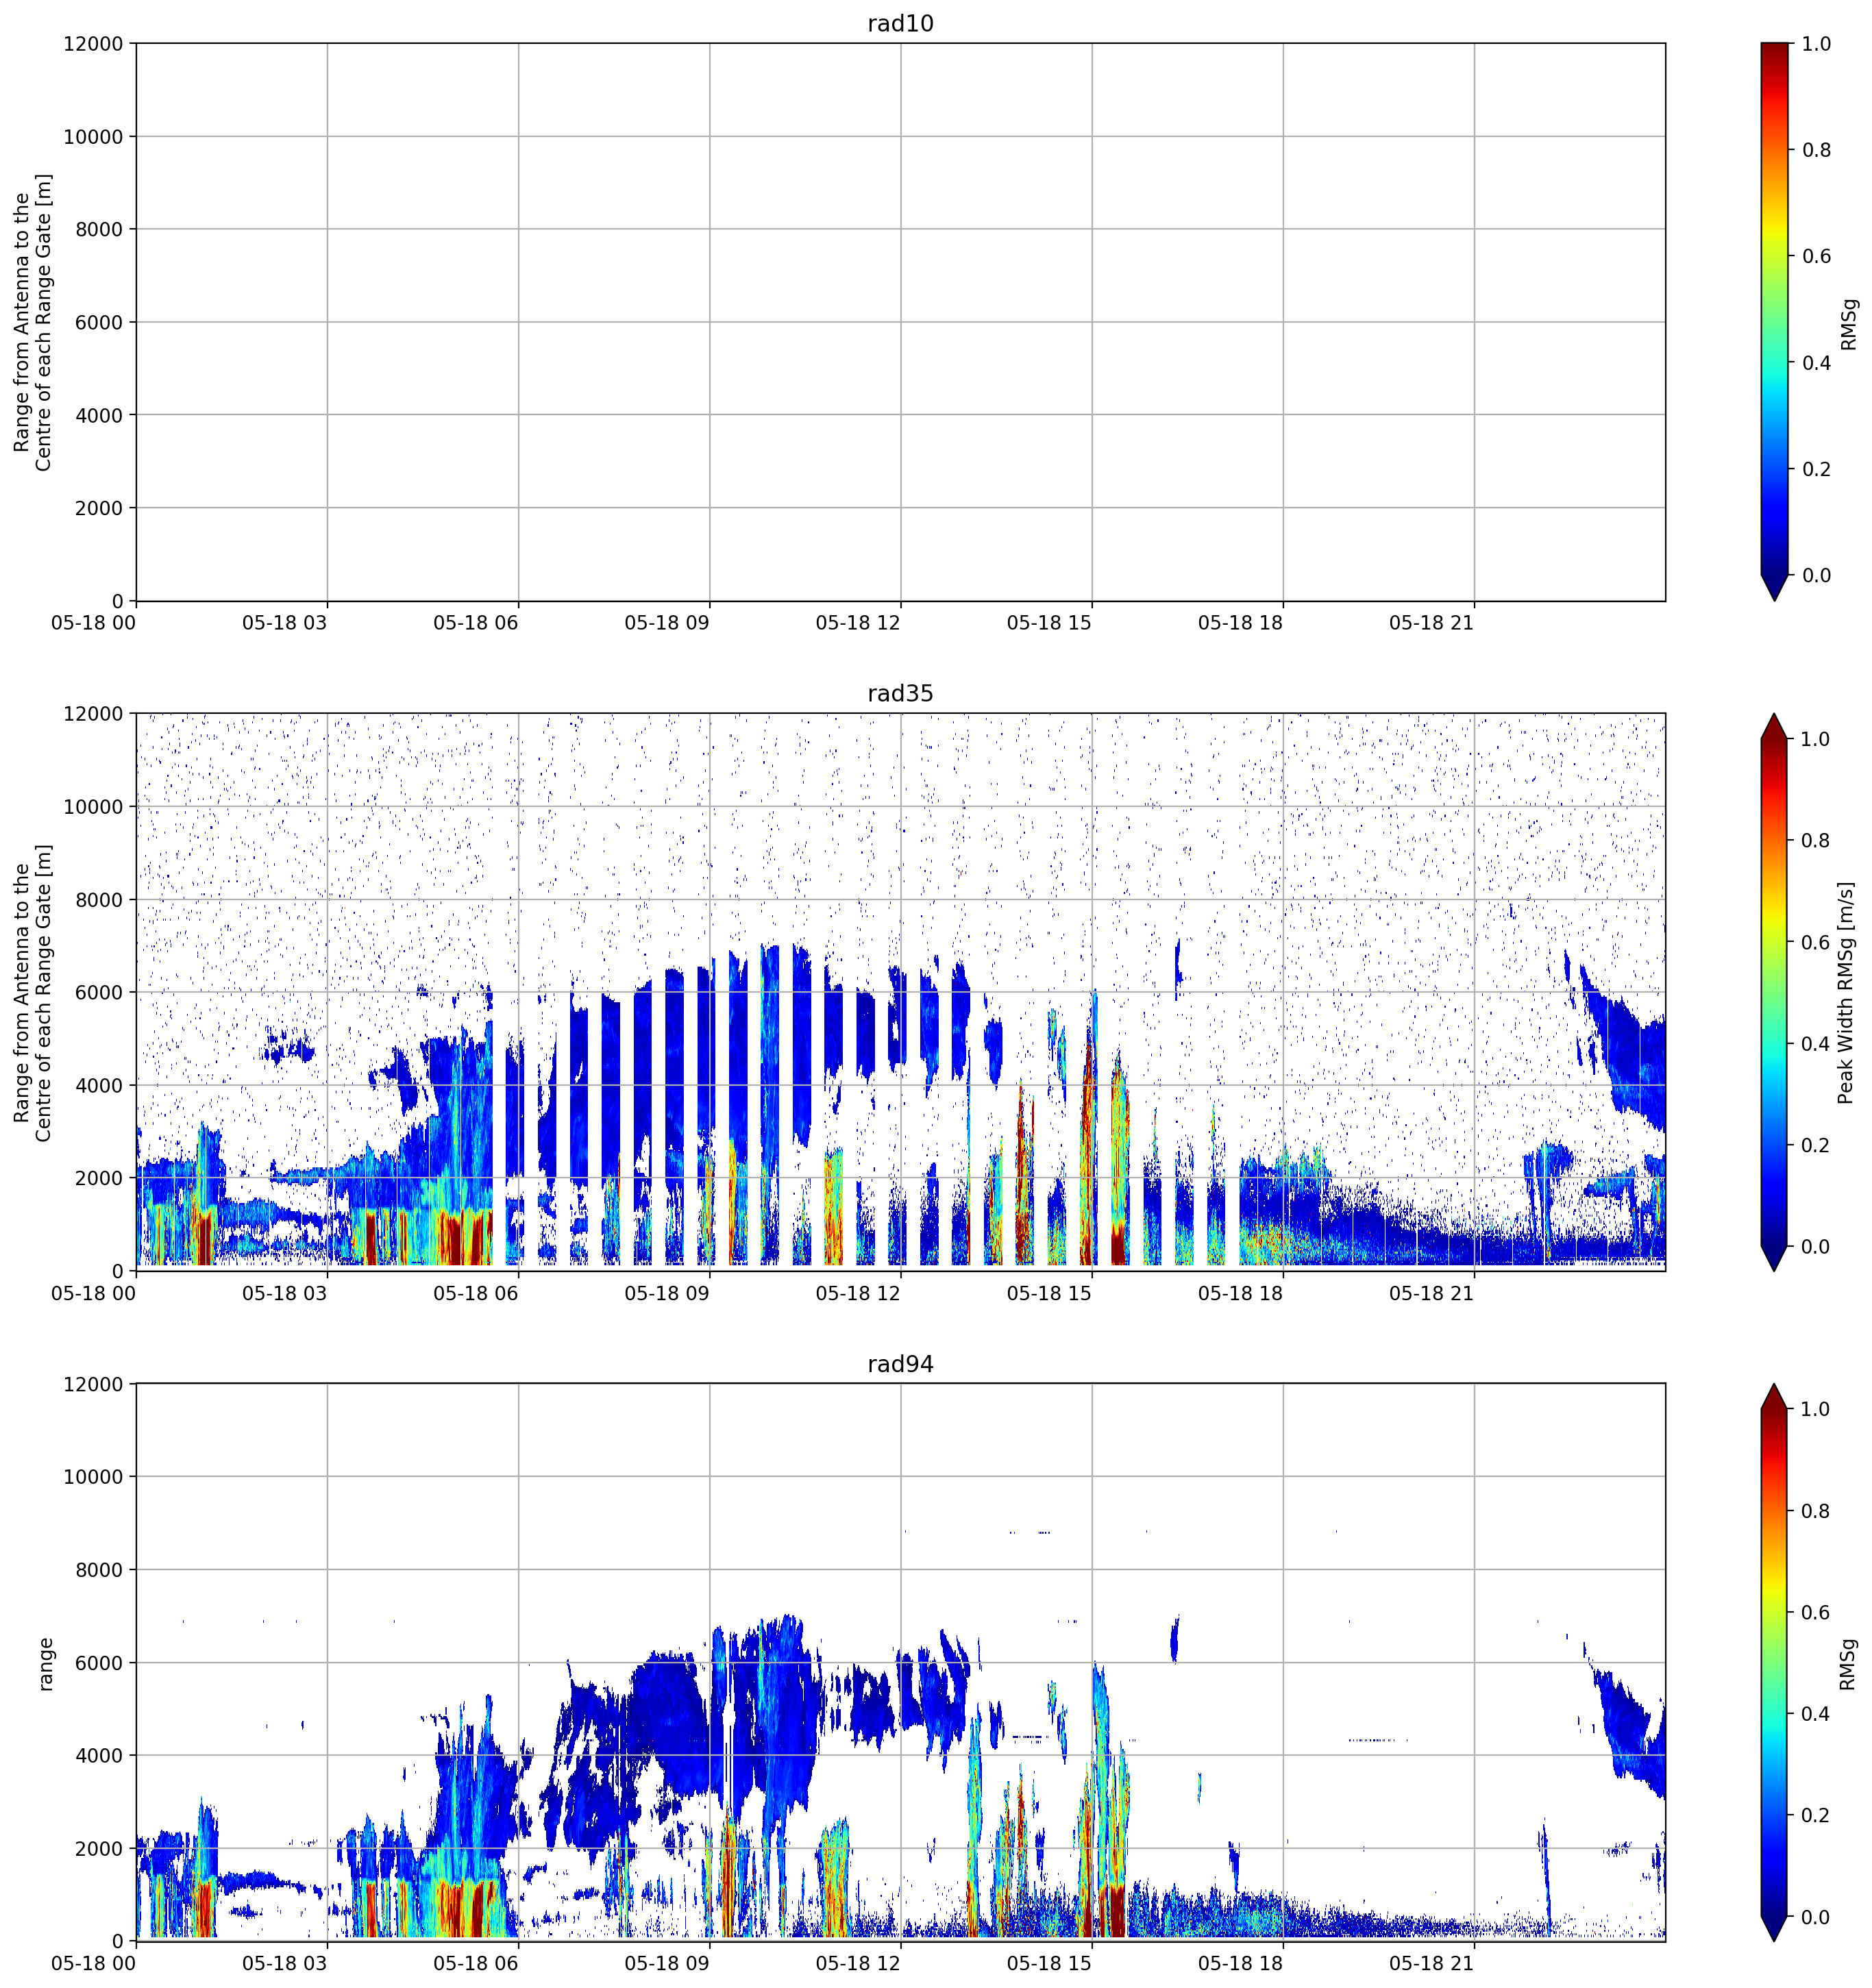Click the 1.0 tick on rad10 colorbar

coord(1816,44)
